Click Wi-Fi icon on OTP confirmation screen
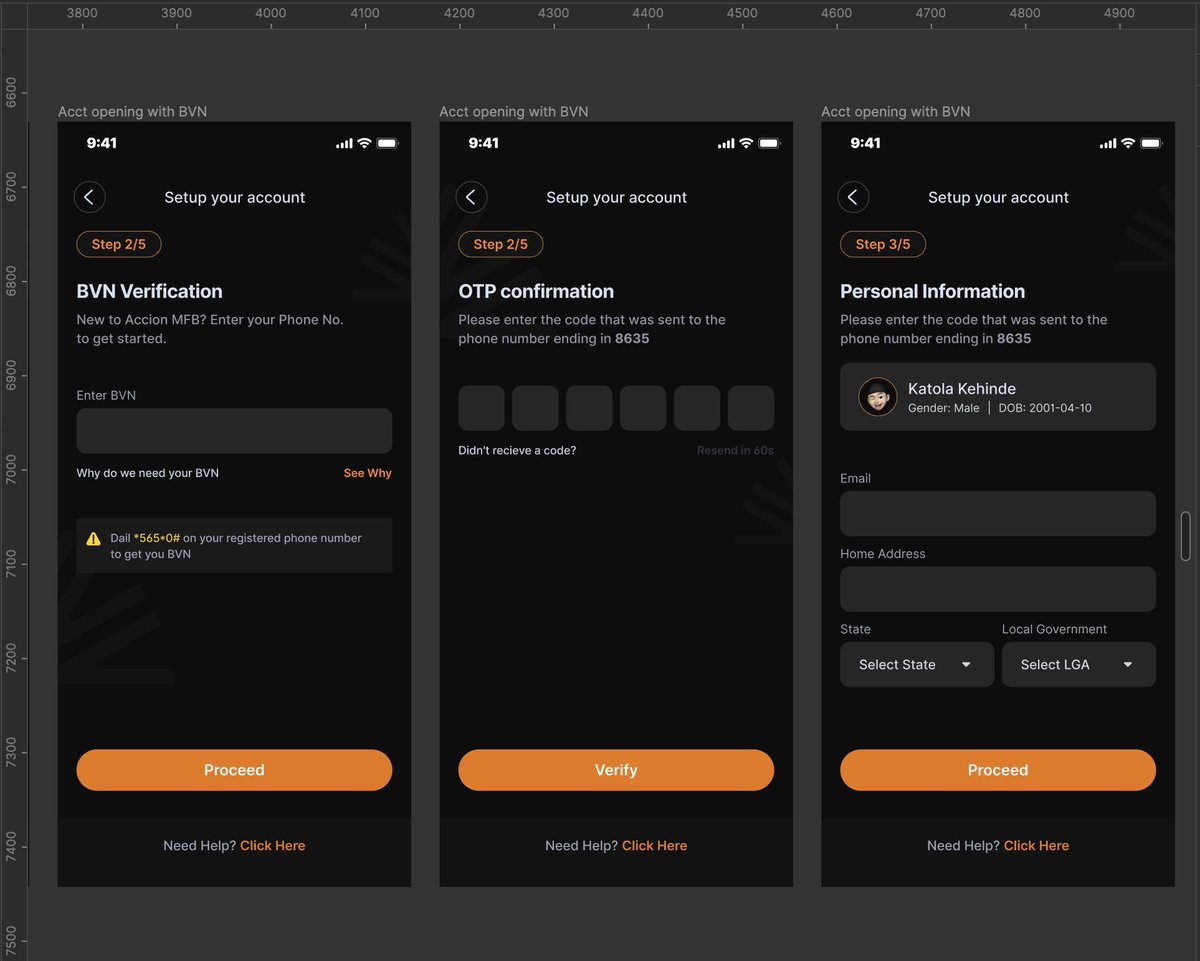This screenshot has width=1200, height=961. 747,143
